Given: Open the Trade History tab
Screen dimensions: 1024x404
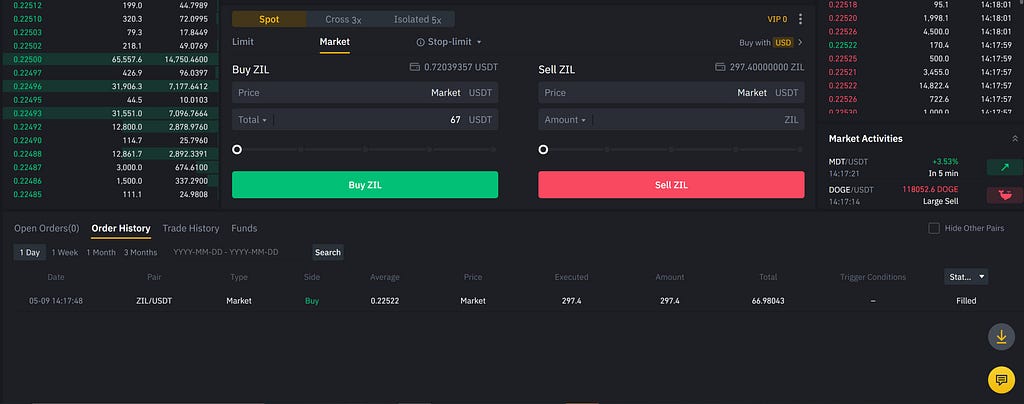Looking at the screenshot, I should [191, 228].
